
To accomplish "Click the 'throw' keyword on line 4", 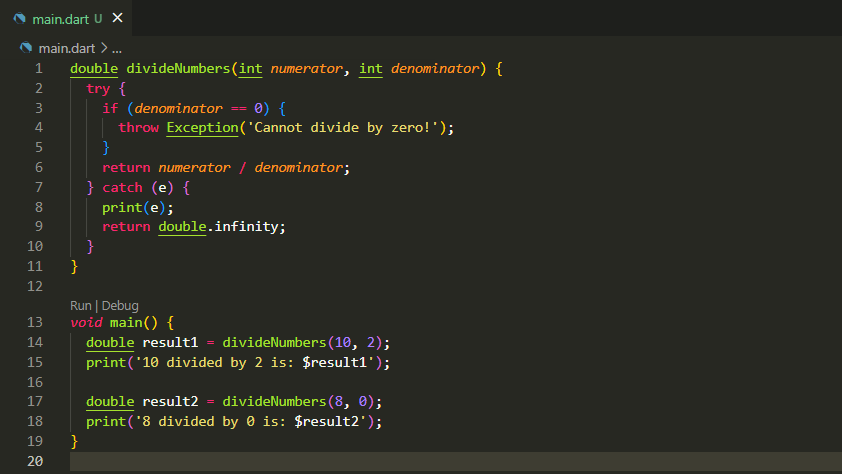I will pos(139,128).
